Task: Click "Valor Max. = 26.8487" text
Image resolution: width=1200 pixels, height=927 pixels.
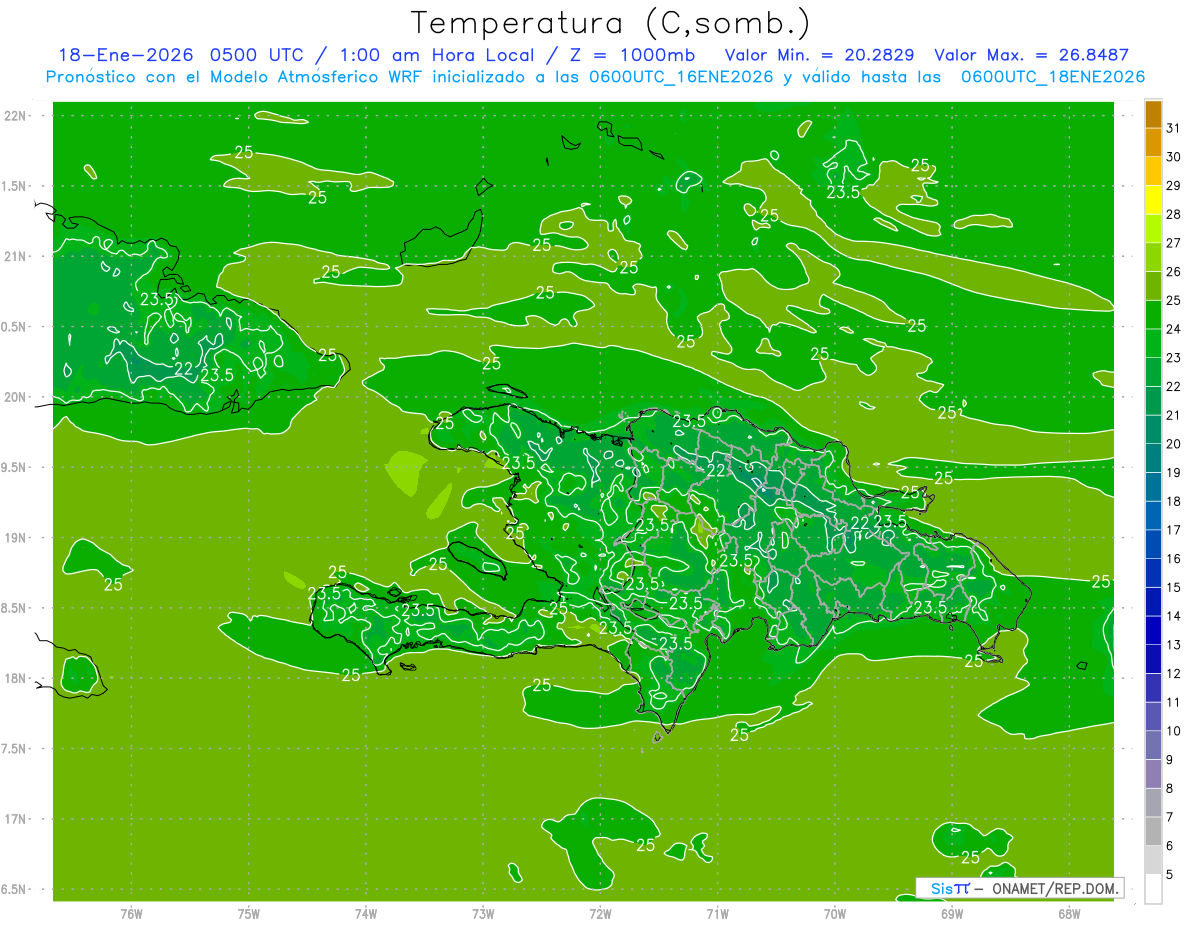Action: click(x=1031, y=55)
